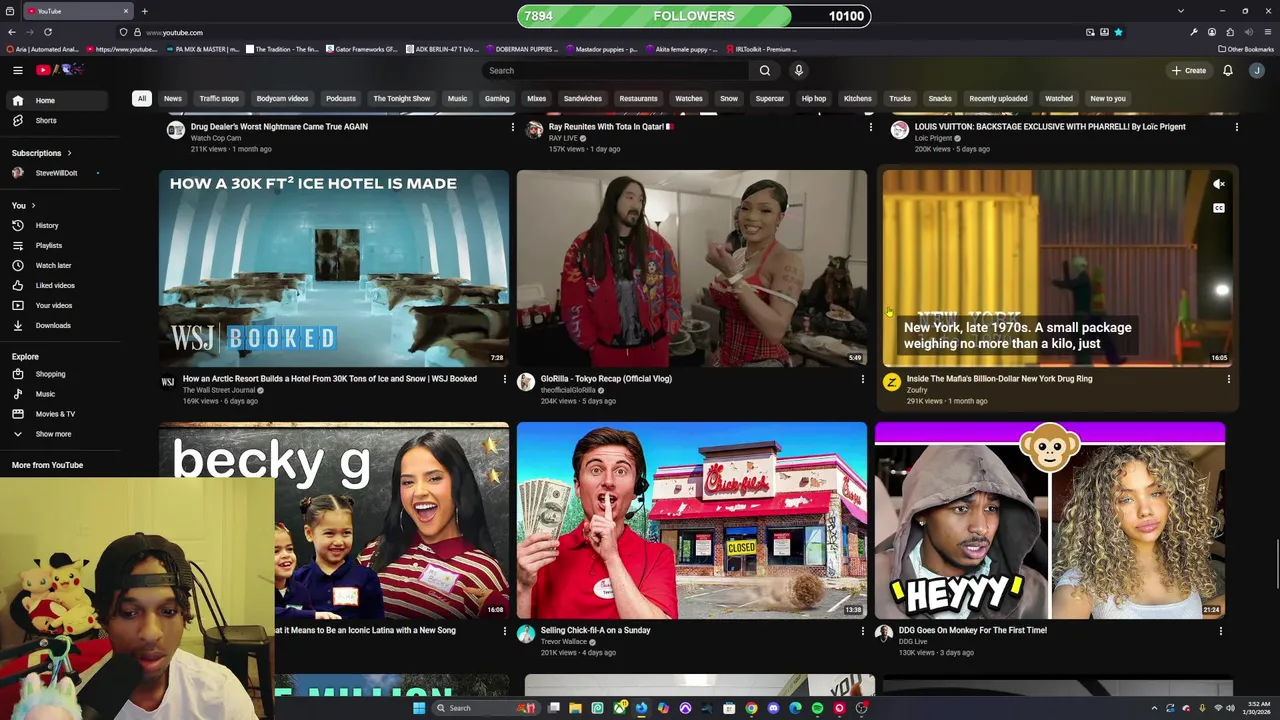Viewport: 1280px width, 720px height.
Task: Open options menu for DDG Monkey video
Action: pyautogui.click(x=1221, y=631)
